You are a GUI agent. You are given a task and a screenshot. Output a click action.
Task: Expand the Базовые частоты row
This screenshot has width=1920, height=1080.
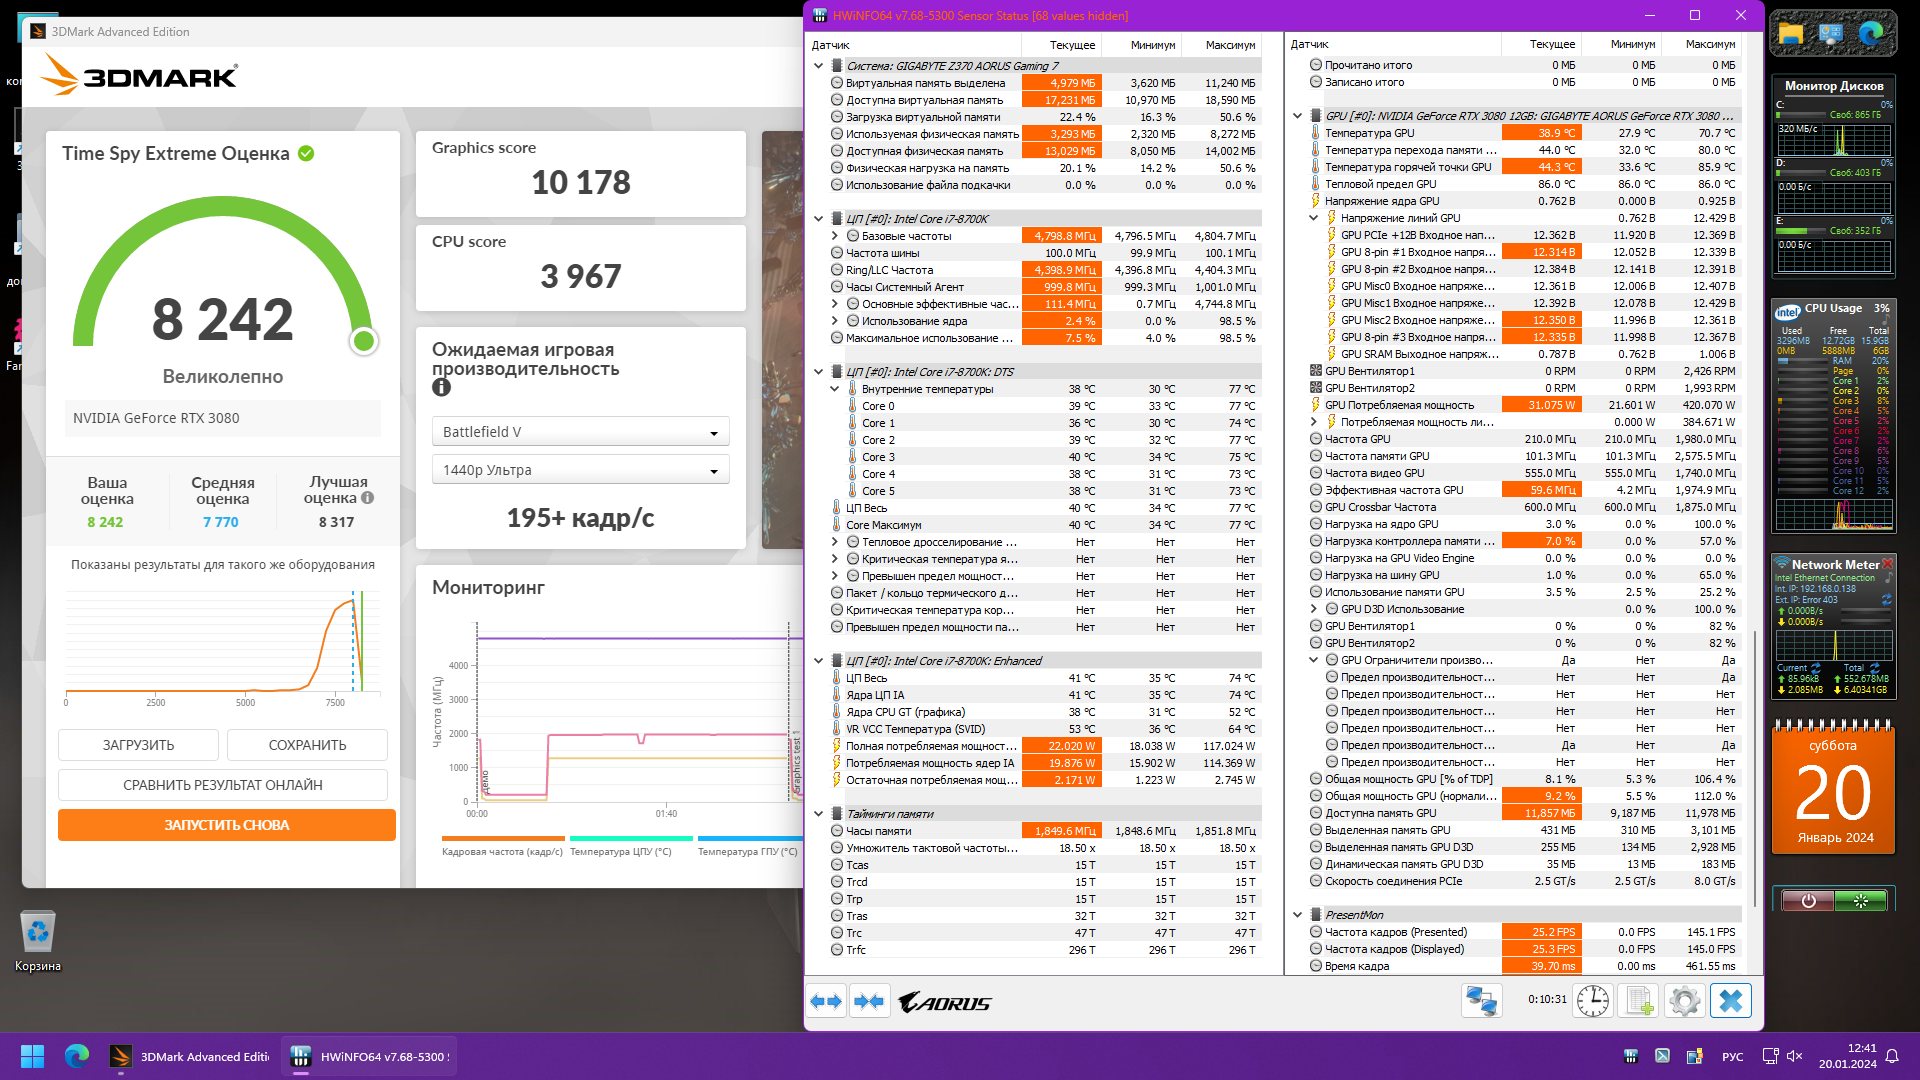pyautogui.click(x=835, y=236)
